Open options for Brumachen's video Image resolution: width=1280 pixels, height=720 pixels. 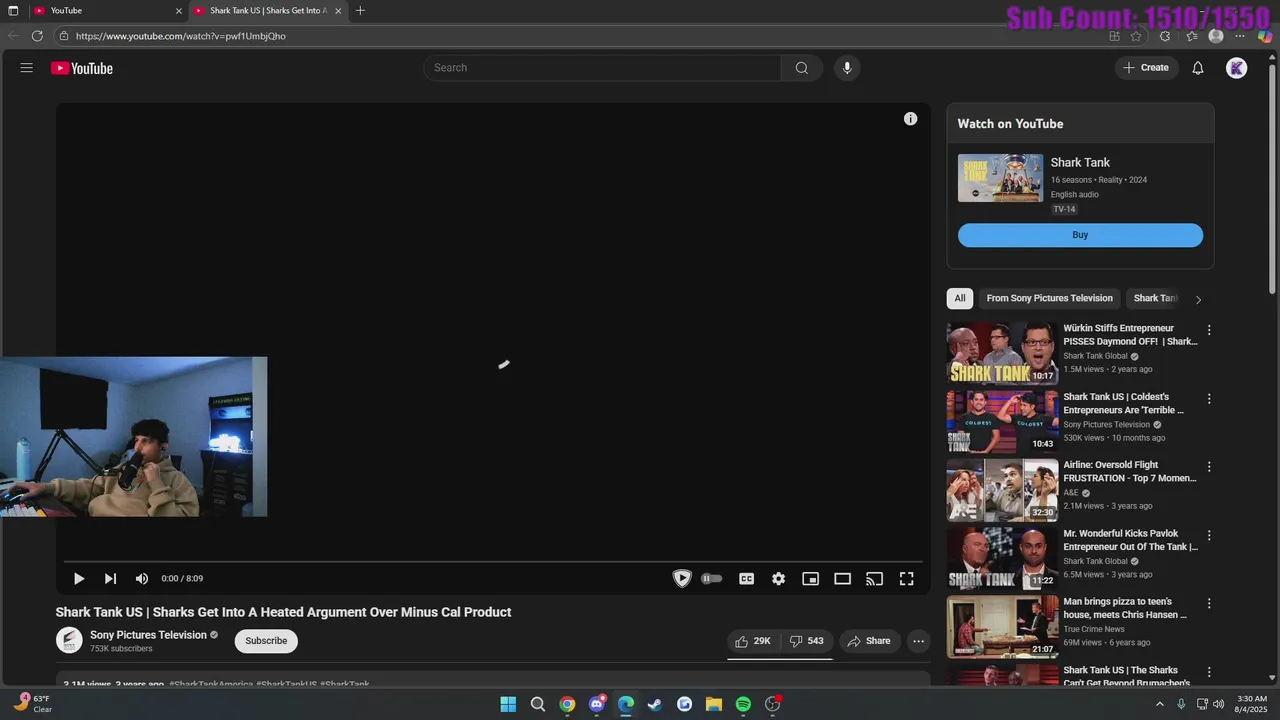click(1209, 672)
